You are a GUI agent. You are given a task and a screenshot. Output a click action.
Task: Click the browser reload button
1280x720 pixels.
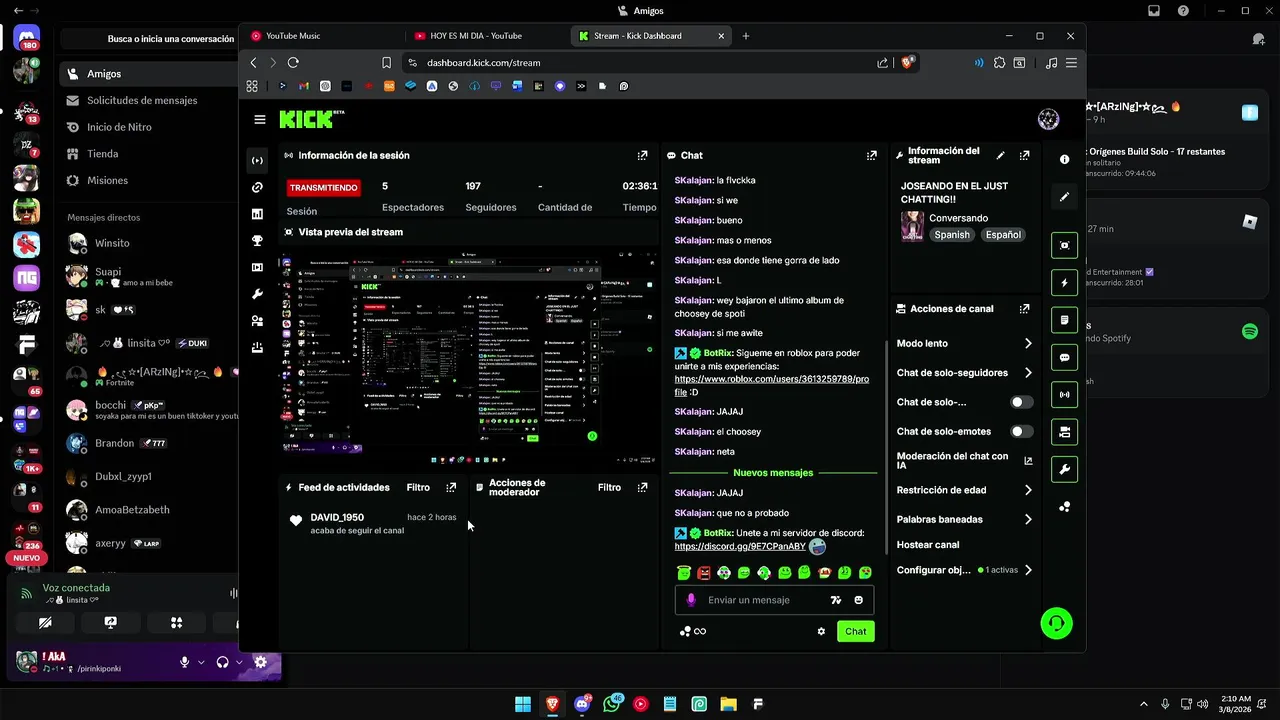point(293,62)
